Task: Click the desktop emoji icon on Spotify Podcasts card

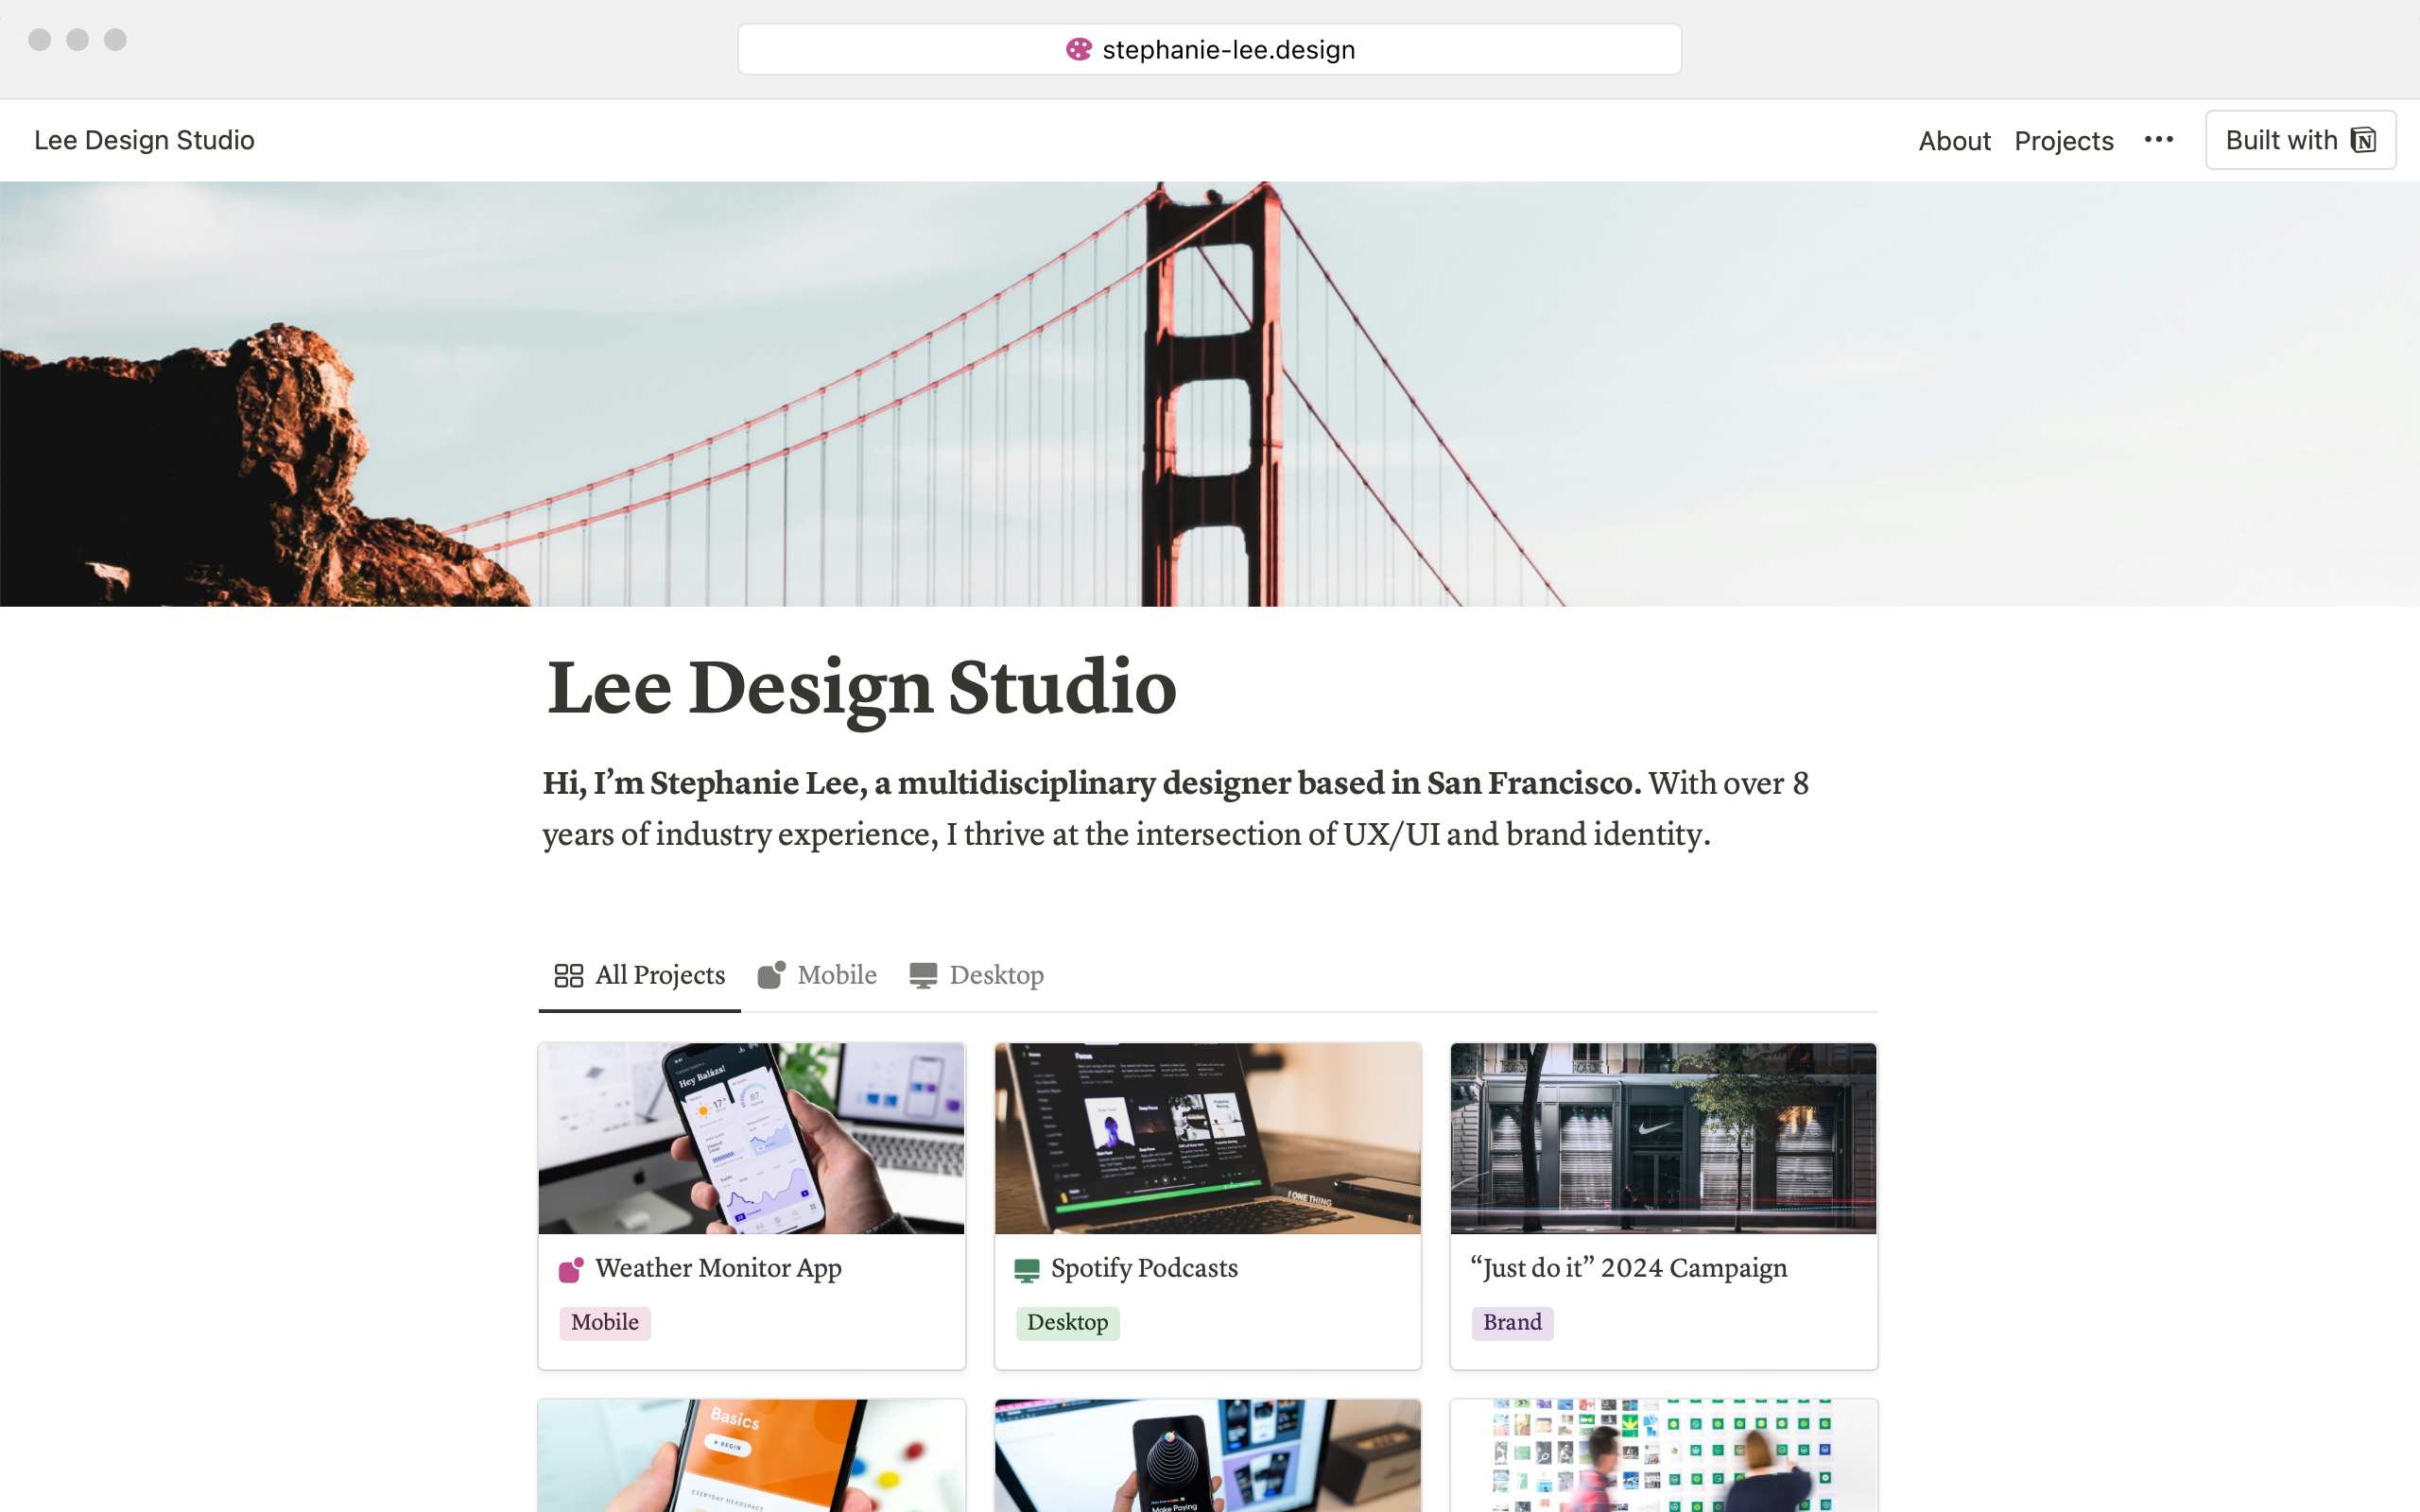Action: [1027, 1266]
